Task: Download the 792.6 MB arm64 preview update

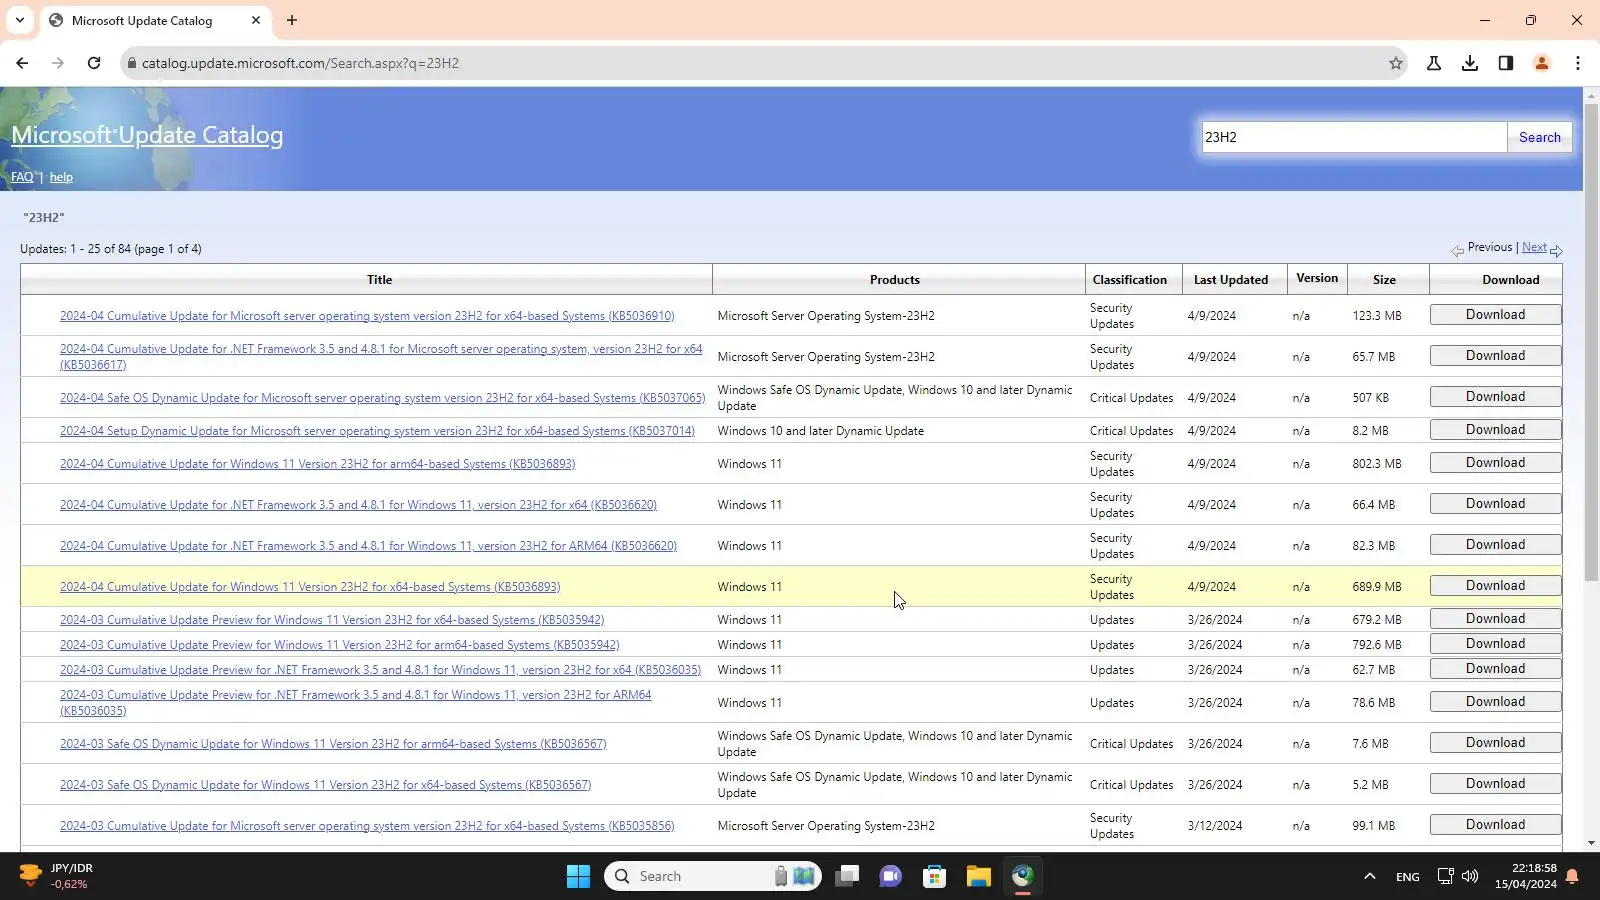Action: coord(1495,644)
